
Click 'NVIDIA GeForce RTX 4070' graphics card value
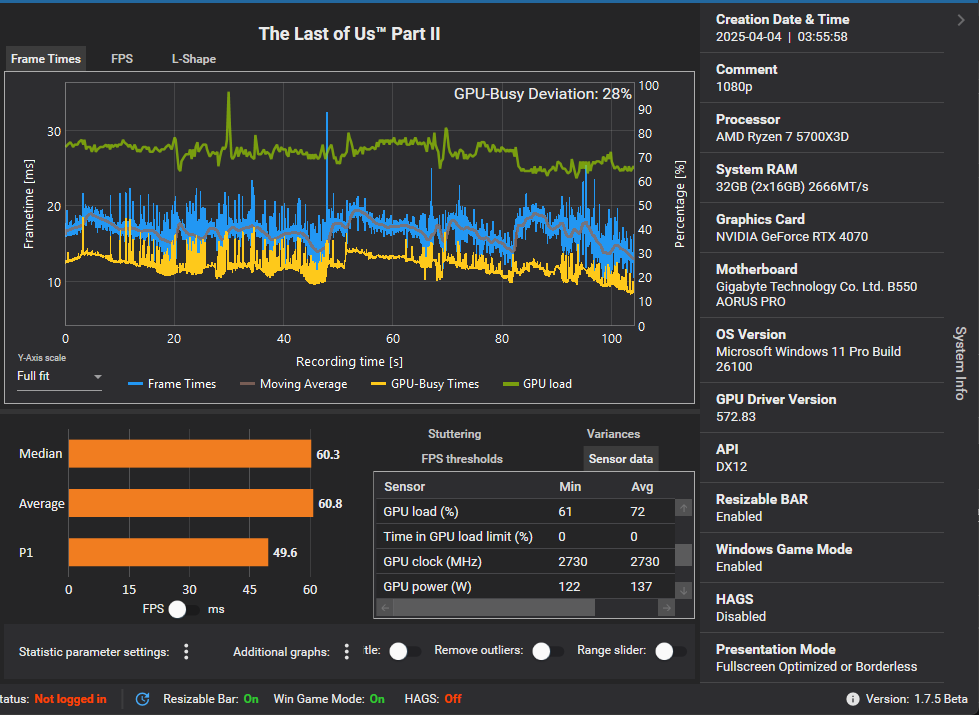pos(792,237)
